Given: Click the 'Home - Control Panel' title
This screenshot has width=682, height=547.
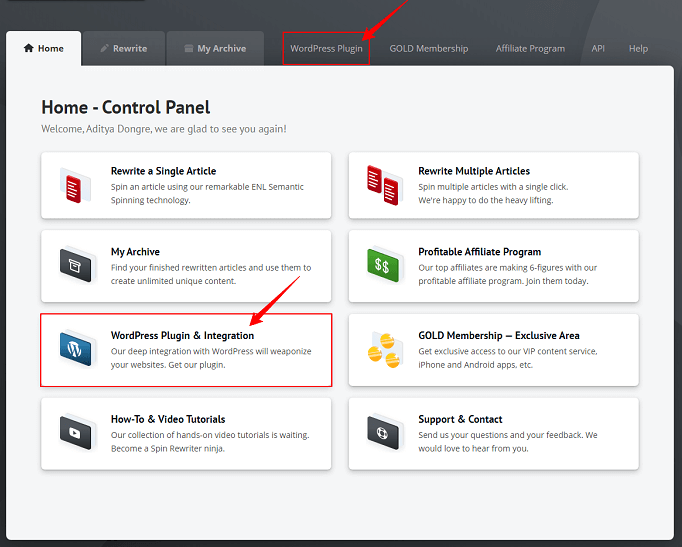Looking at the screenshot, I should (x=126, y=107).
